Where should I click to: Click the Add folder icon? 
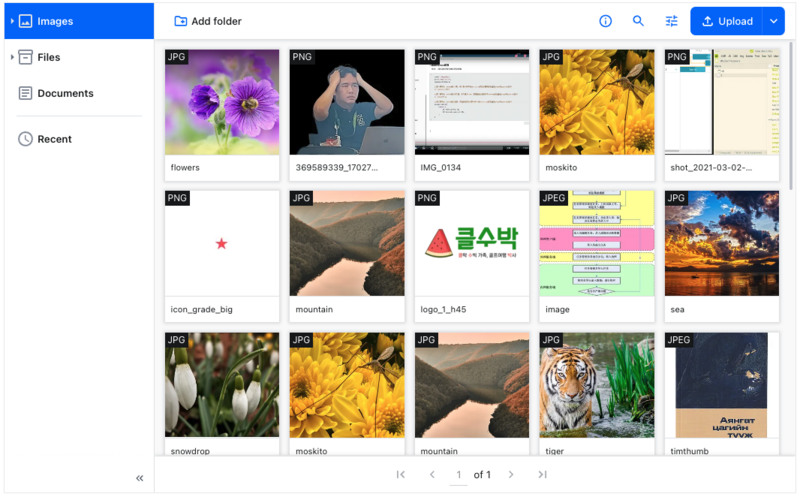click(x=180, y=21)
